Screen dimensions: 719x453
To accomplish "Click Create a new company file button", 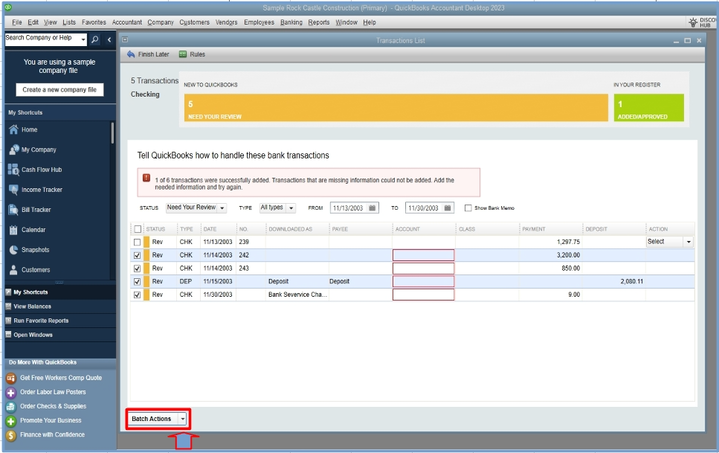I will pos(60,89).
